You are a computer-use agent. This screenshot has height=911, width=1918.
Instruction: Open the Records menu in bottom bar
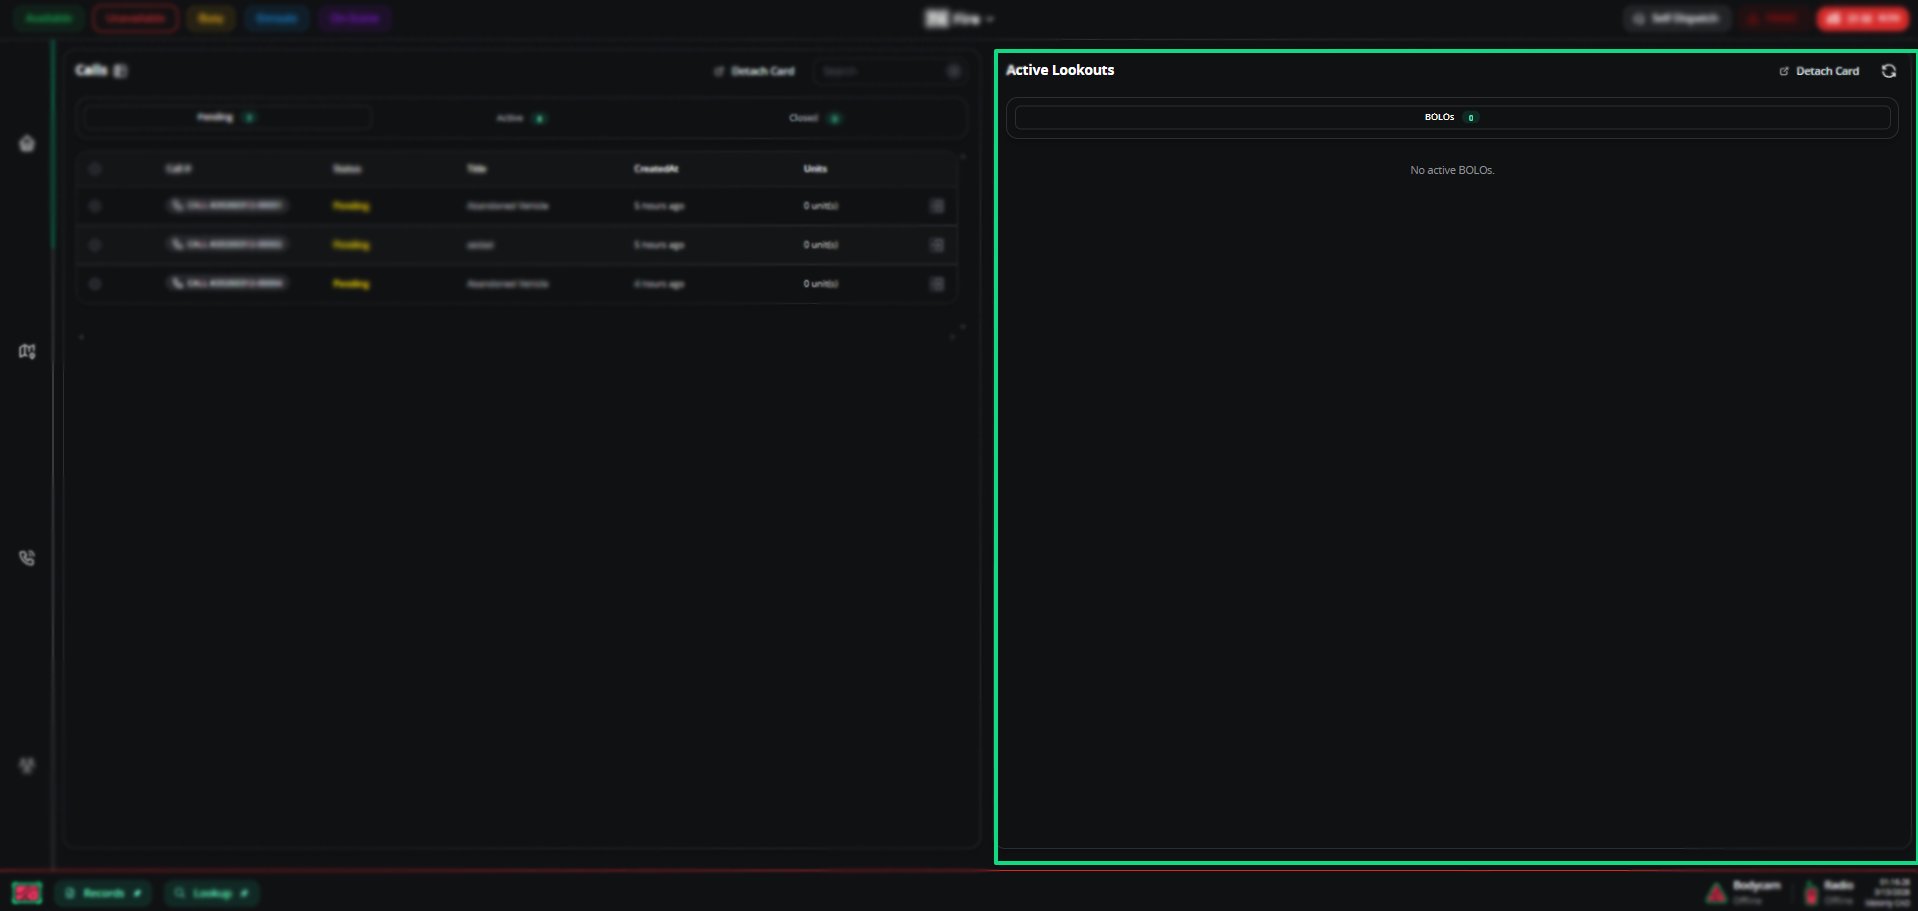tap(103, 893)
